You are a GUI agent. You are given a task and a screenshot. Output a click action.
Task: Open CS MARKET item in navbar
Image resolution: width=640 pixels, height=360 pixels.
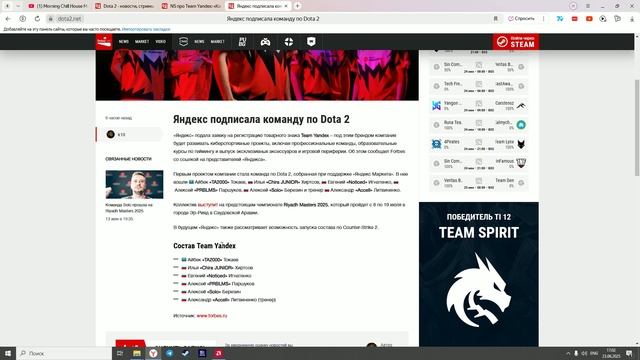tap(218, 42)
